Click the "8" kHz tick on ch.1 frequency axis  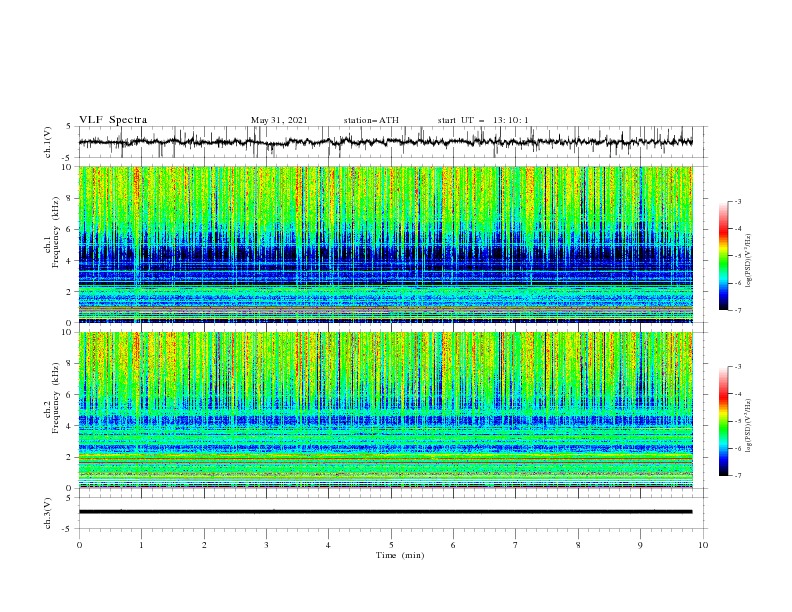[x=70, y=198]
